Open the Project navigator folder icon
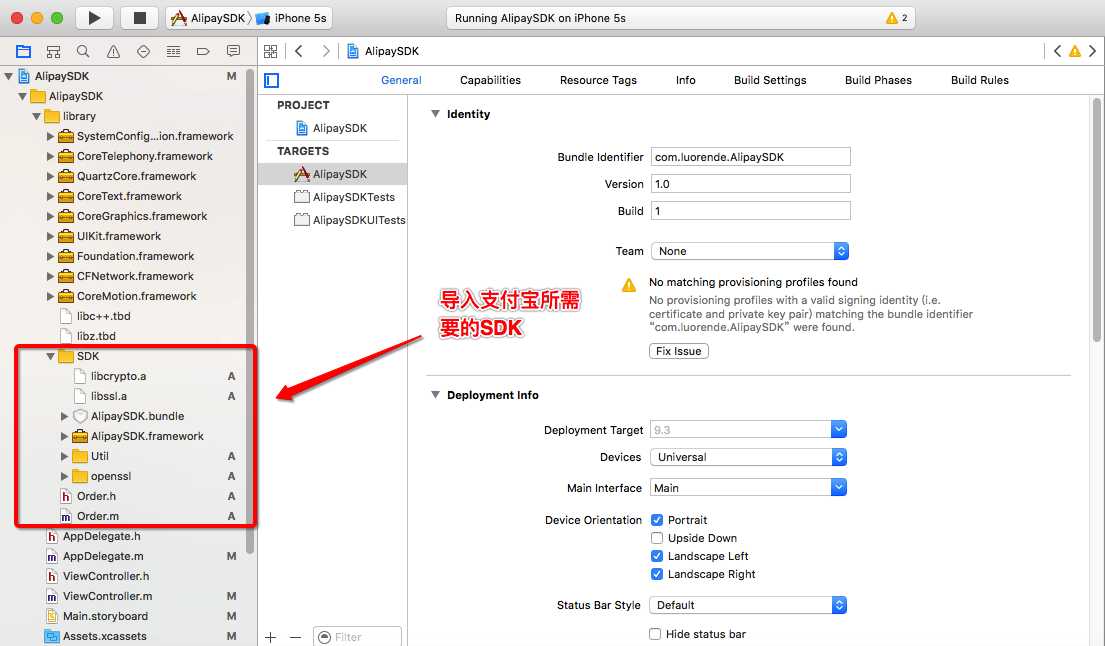 pos(23,51)
